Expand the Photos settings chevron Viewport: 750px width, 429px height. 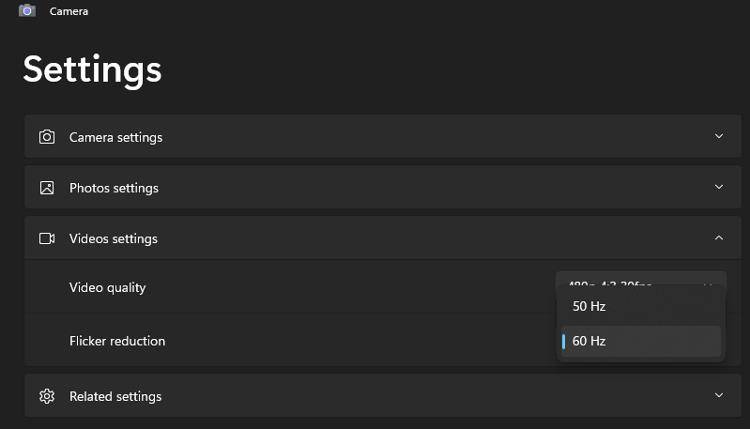coord(719,188)
